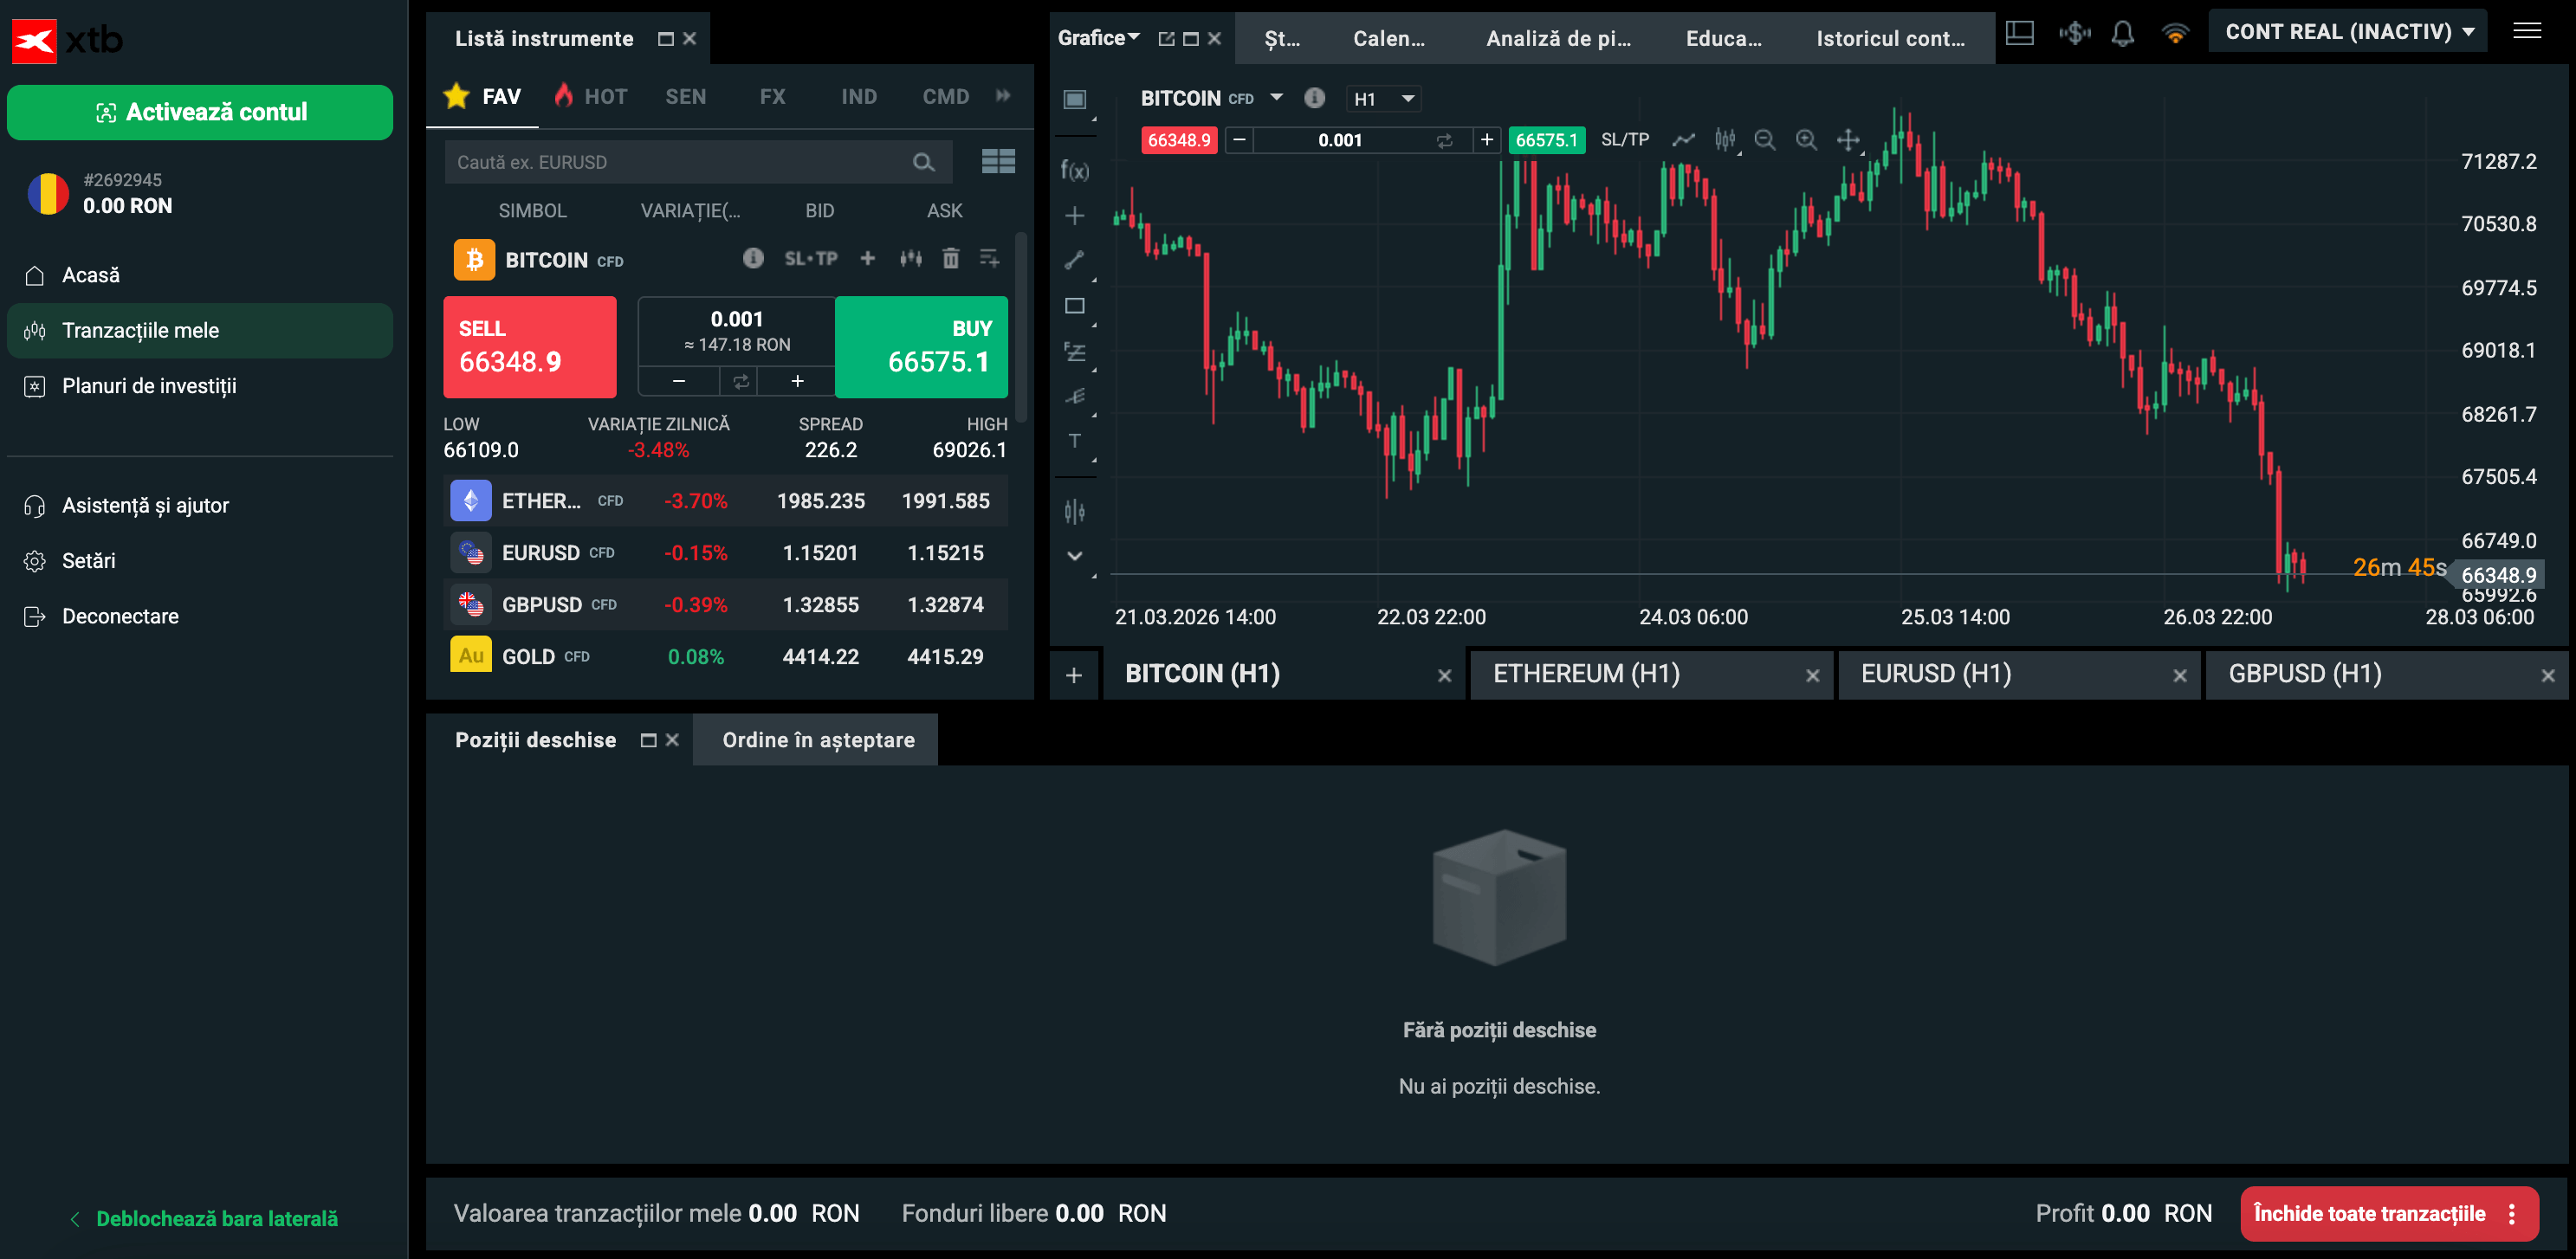Zoom in the Bitcoin chart
Image resolution: width=2576 pixels, height=1259 pixels.
pyautogui.click(x=1805, y=140)
